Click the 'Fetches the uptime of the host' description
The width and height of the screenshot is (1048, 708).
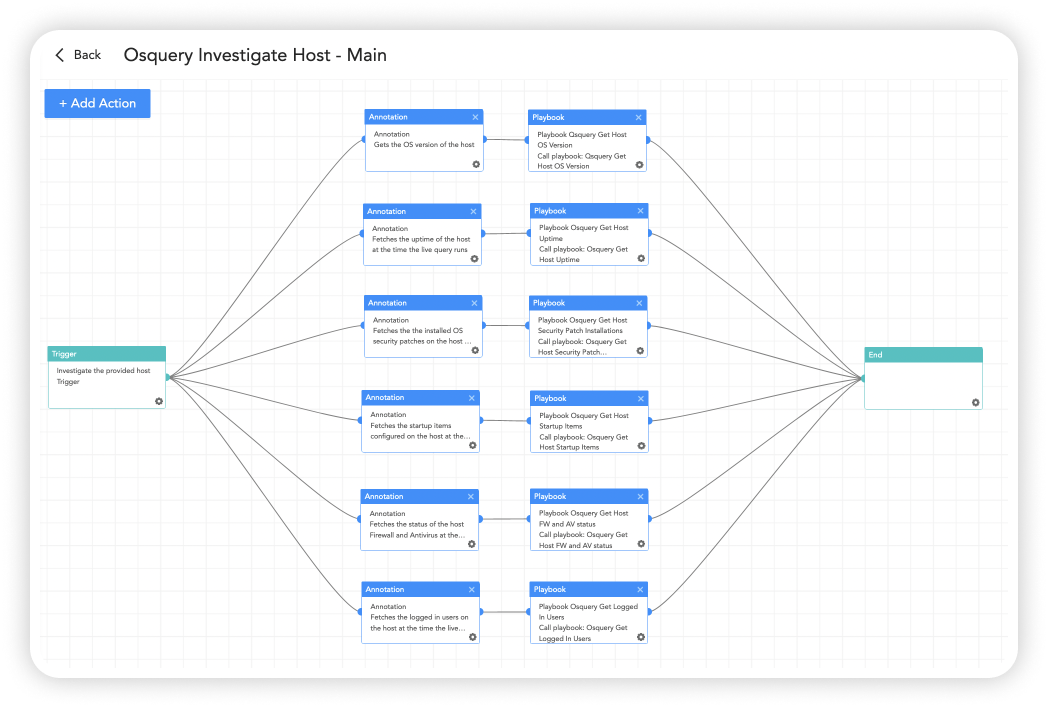point(421,245)
